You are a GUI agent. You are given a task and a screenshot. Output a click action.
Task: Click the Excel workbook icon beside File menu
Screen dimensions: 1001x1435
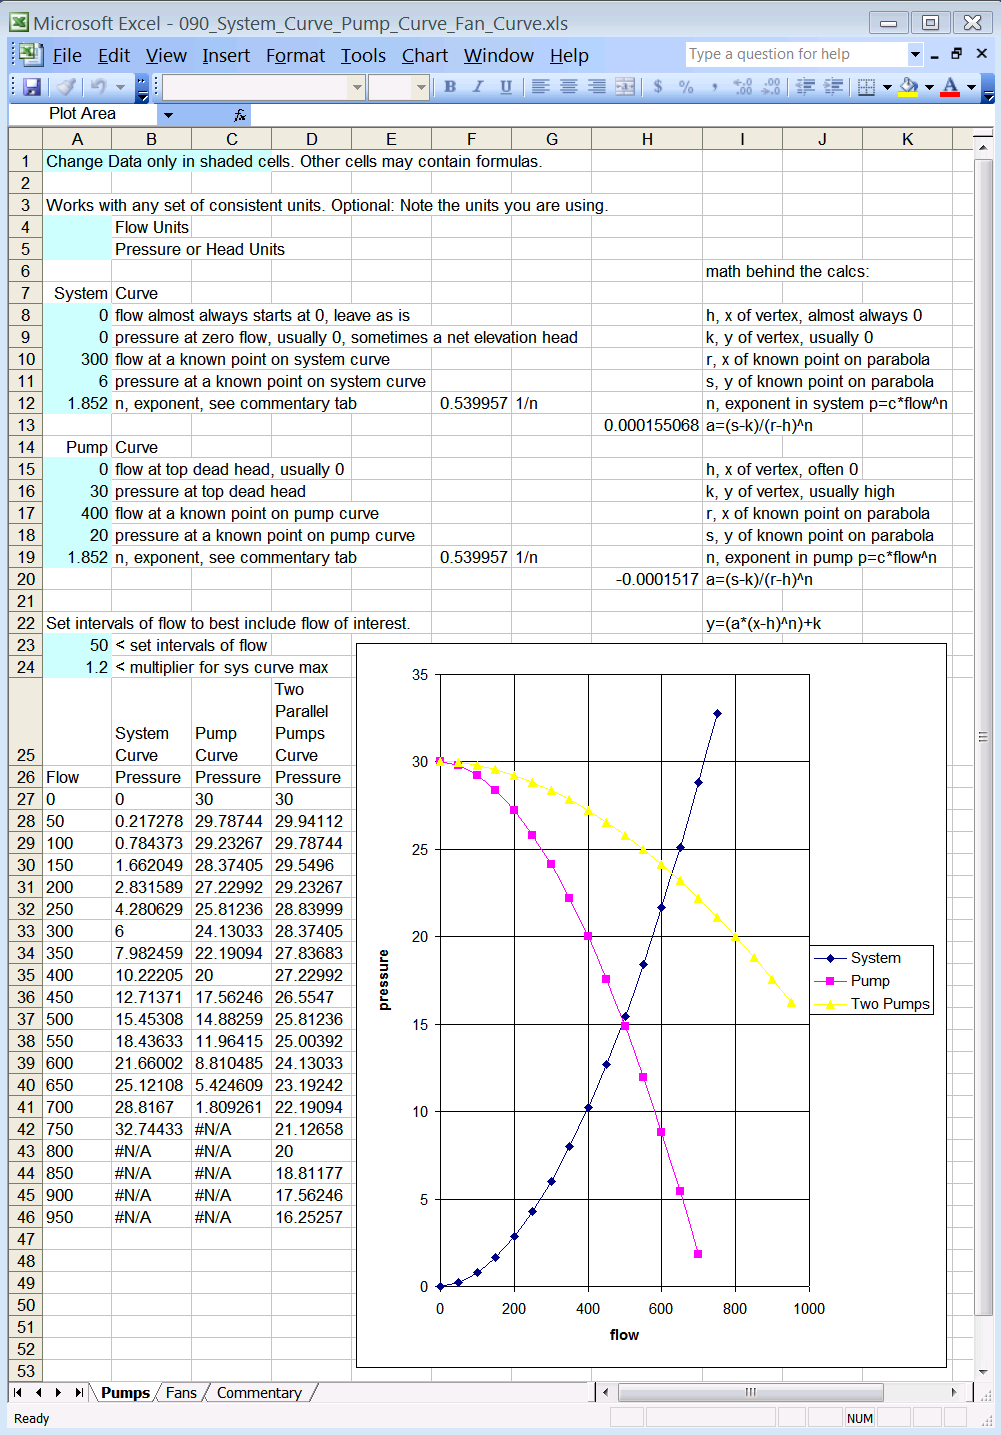point(30,54)
